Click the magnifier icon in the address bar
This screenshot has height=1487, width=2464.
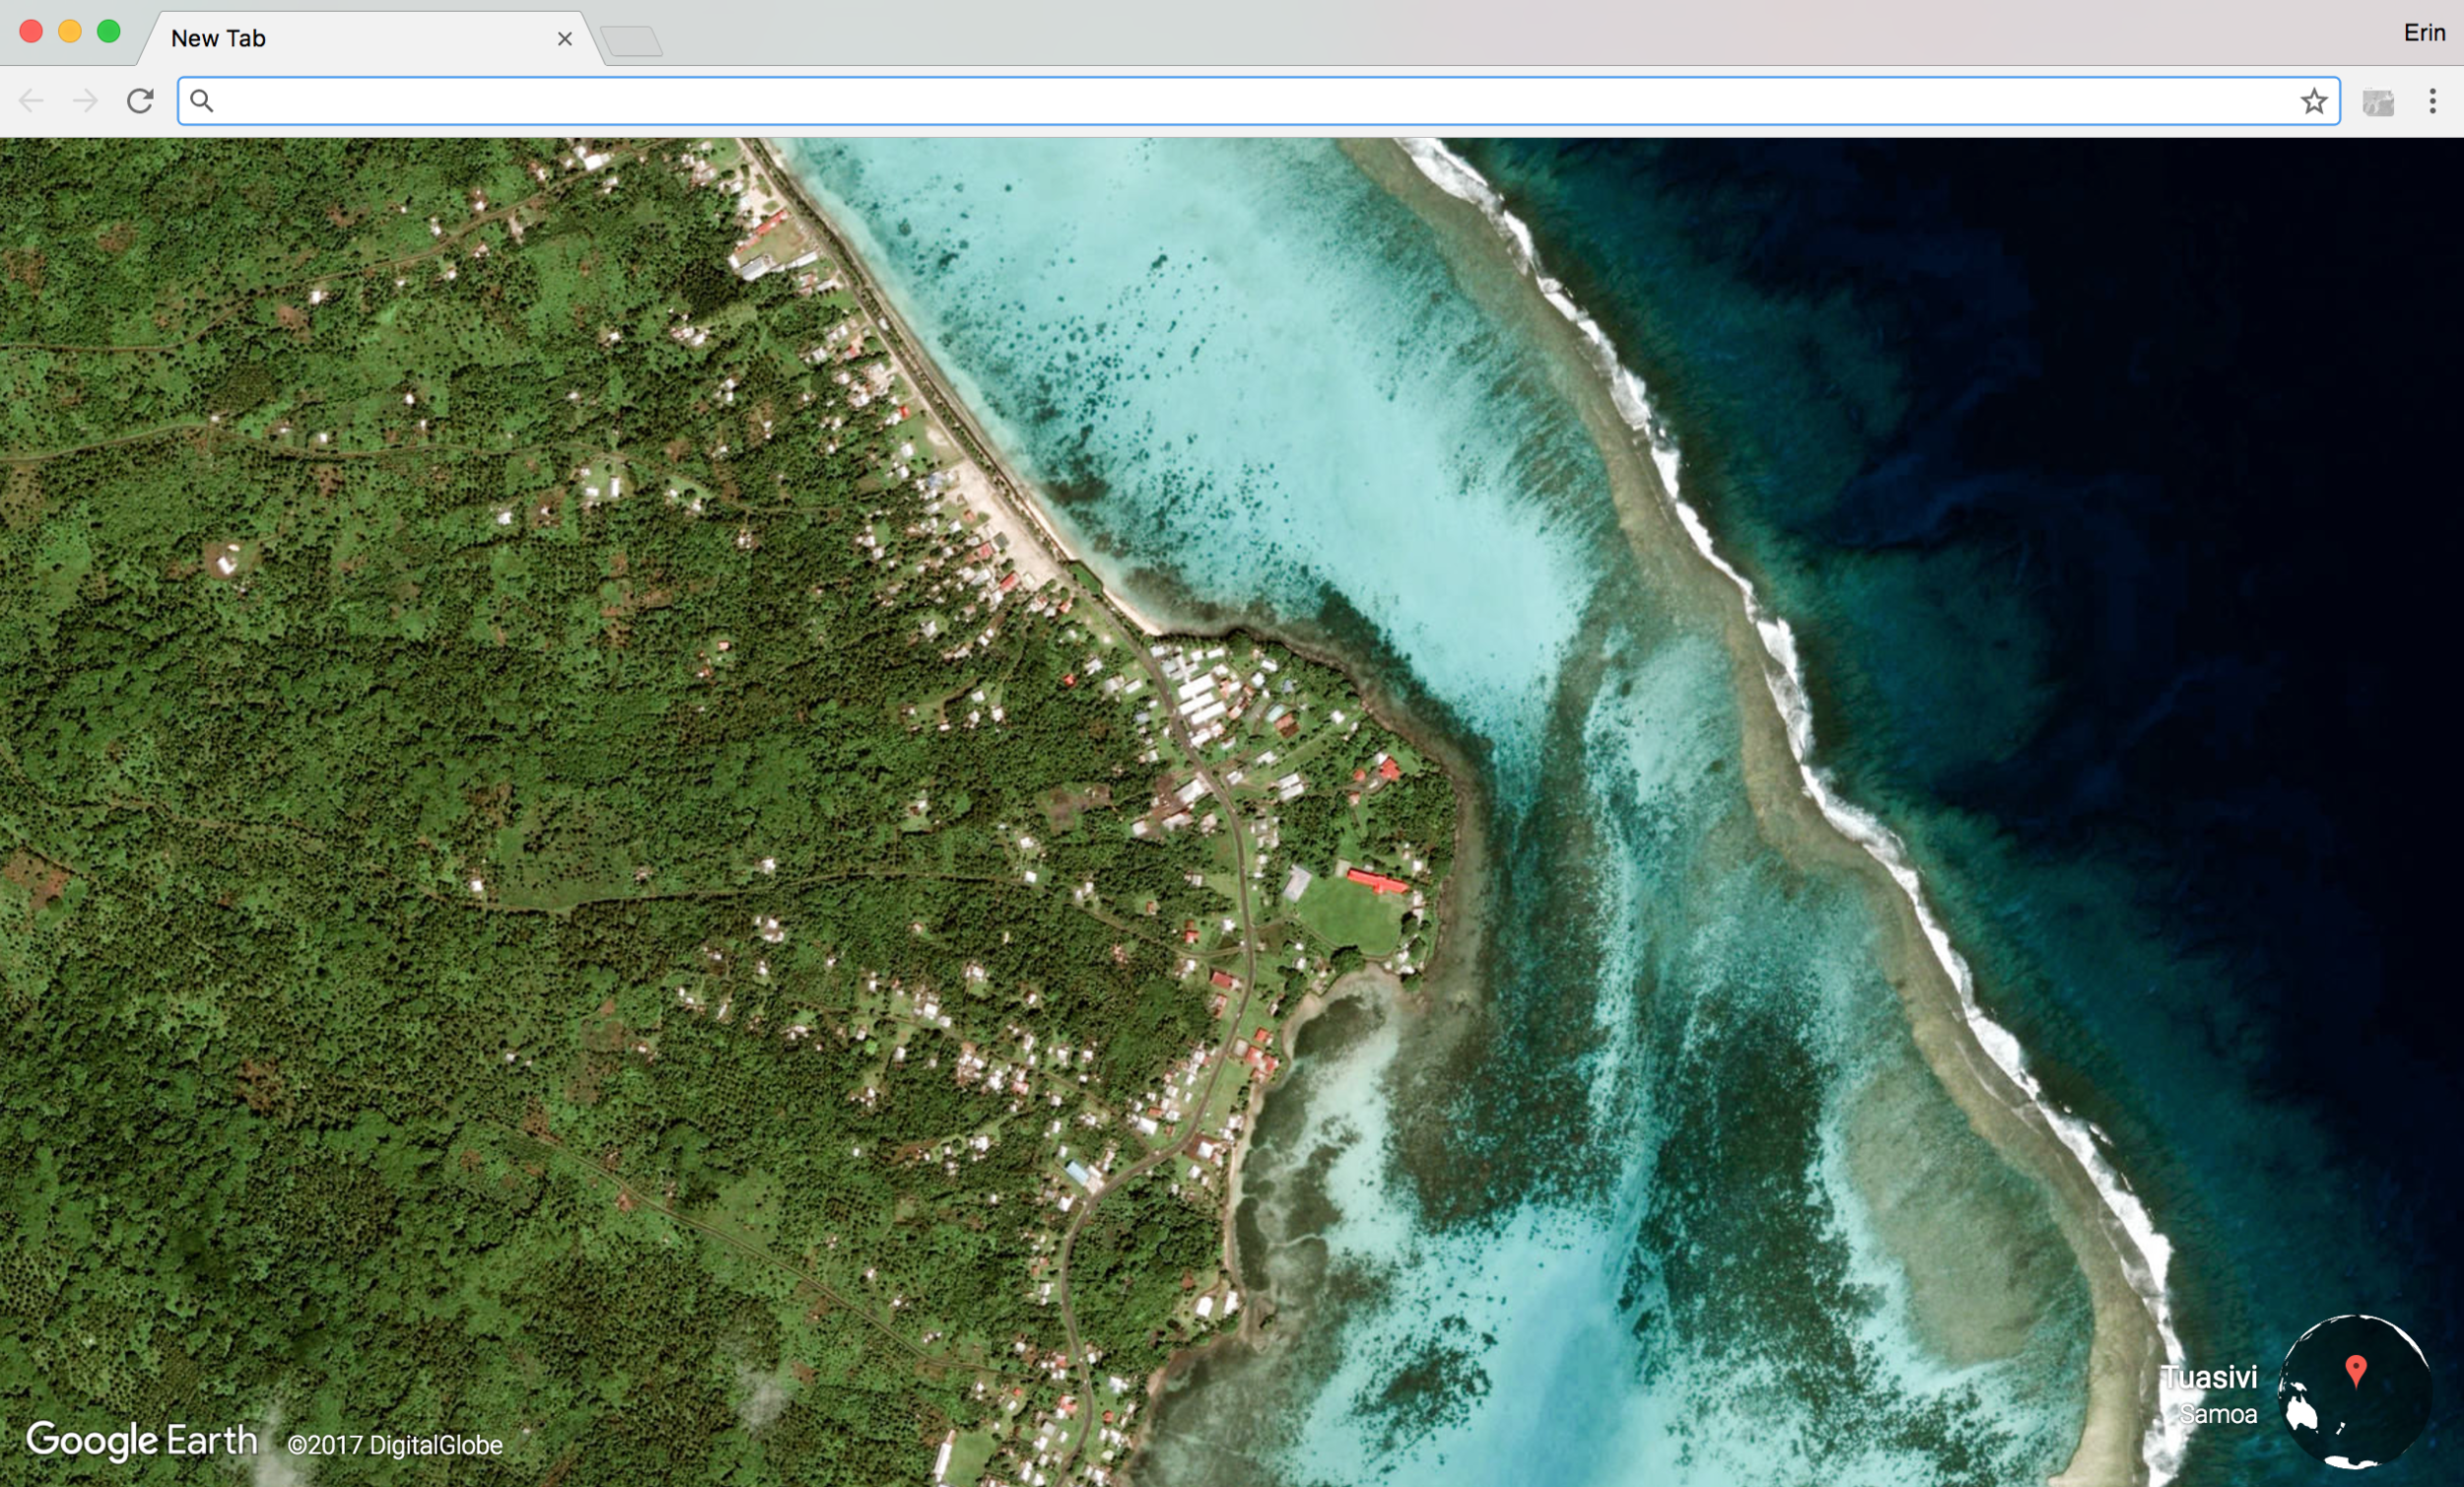(x=202, y=101)
